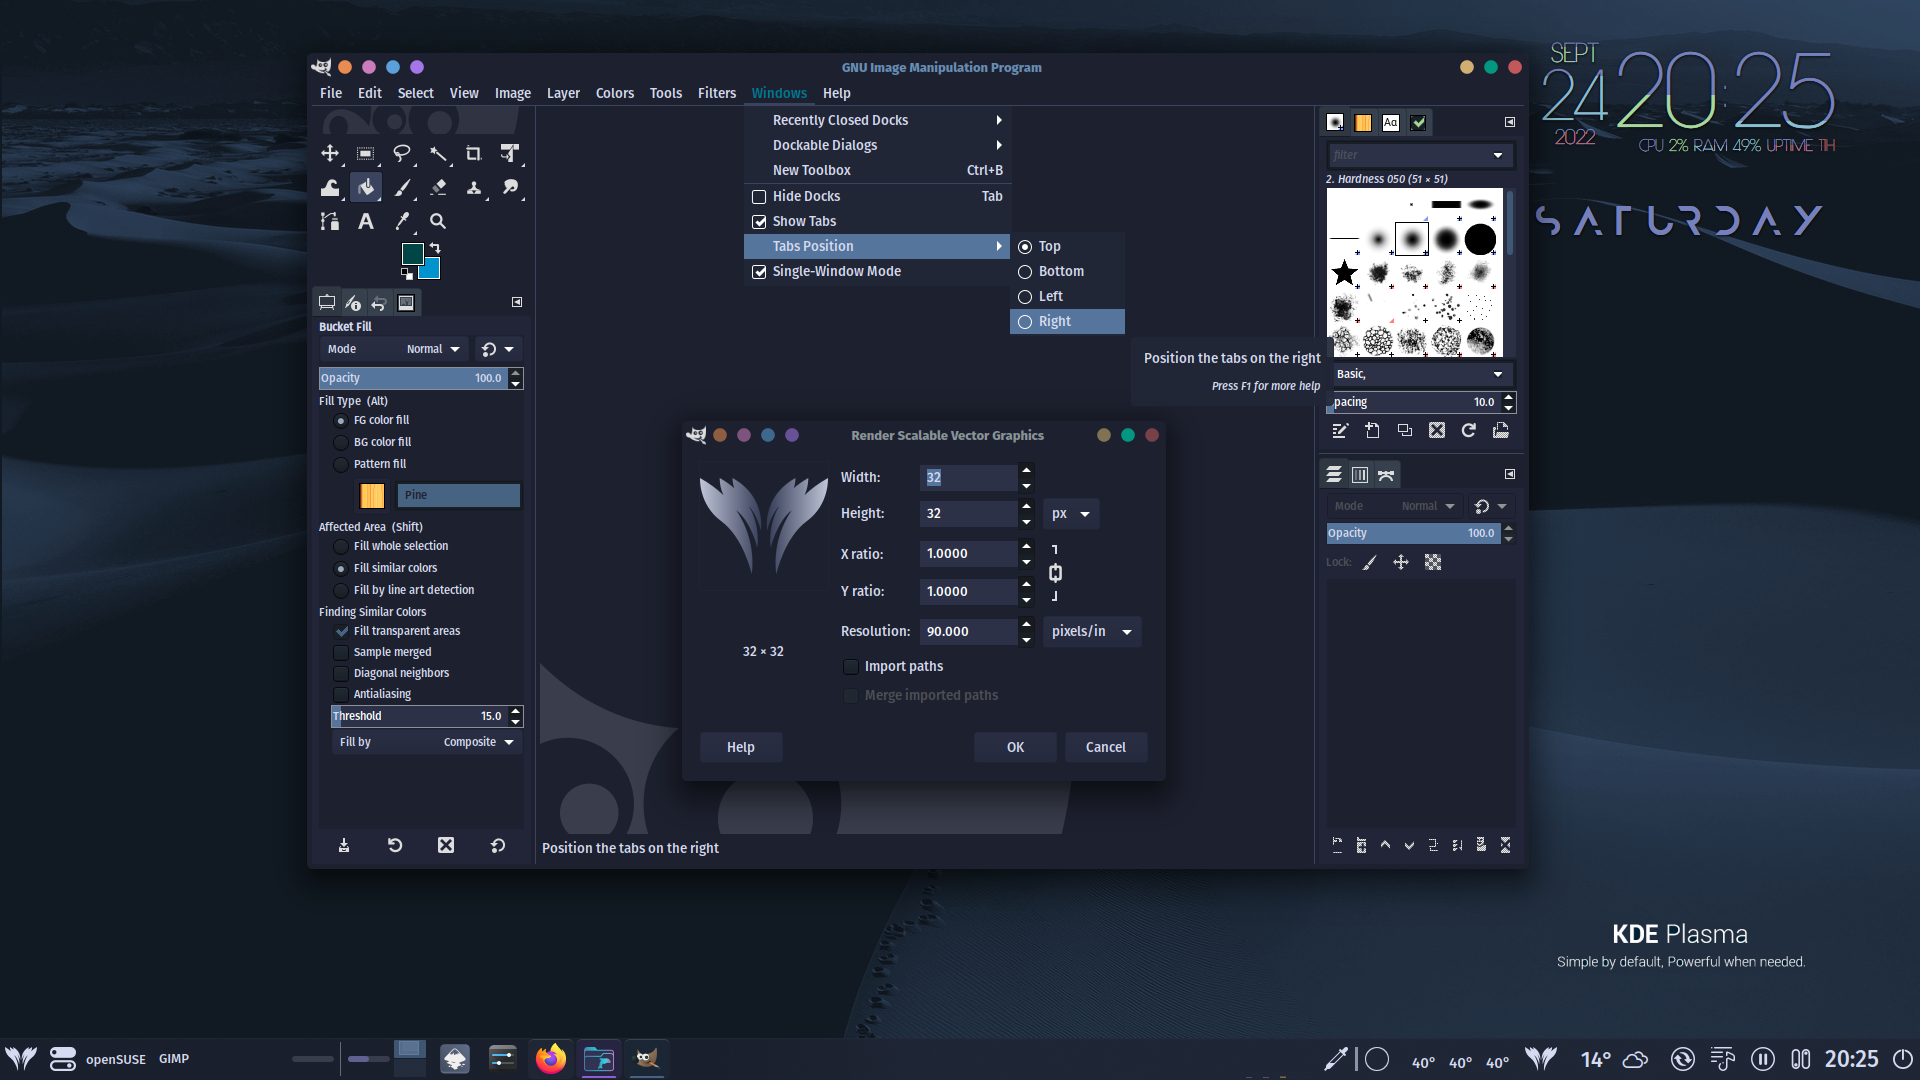Select the Zoom magnifier tool
1920x1080 pixels.
[438, 221]
